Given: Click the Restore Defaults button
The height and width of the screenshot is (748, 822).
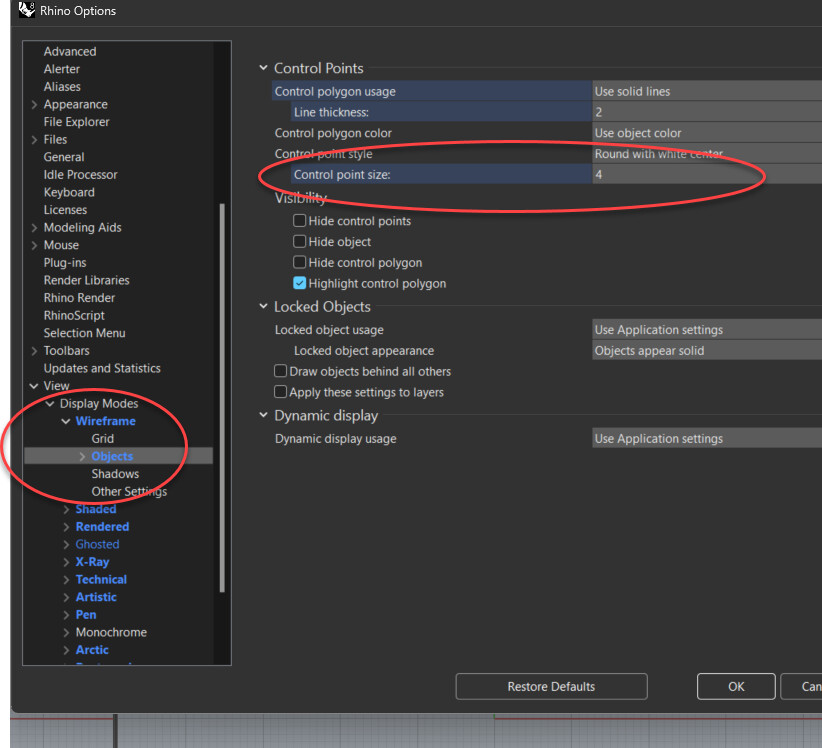Looking at the screenshot, I should point(551,687).
